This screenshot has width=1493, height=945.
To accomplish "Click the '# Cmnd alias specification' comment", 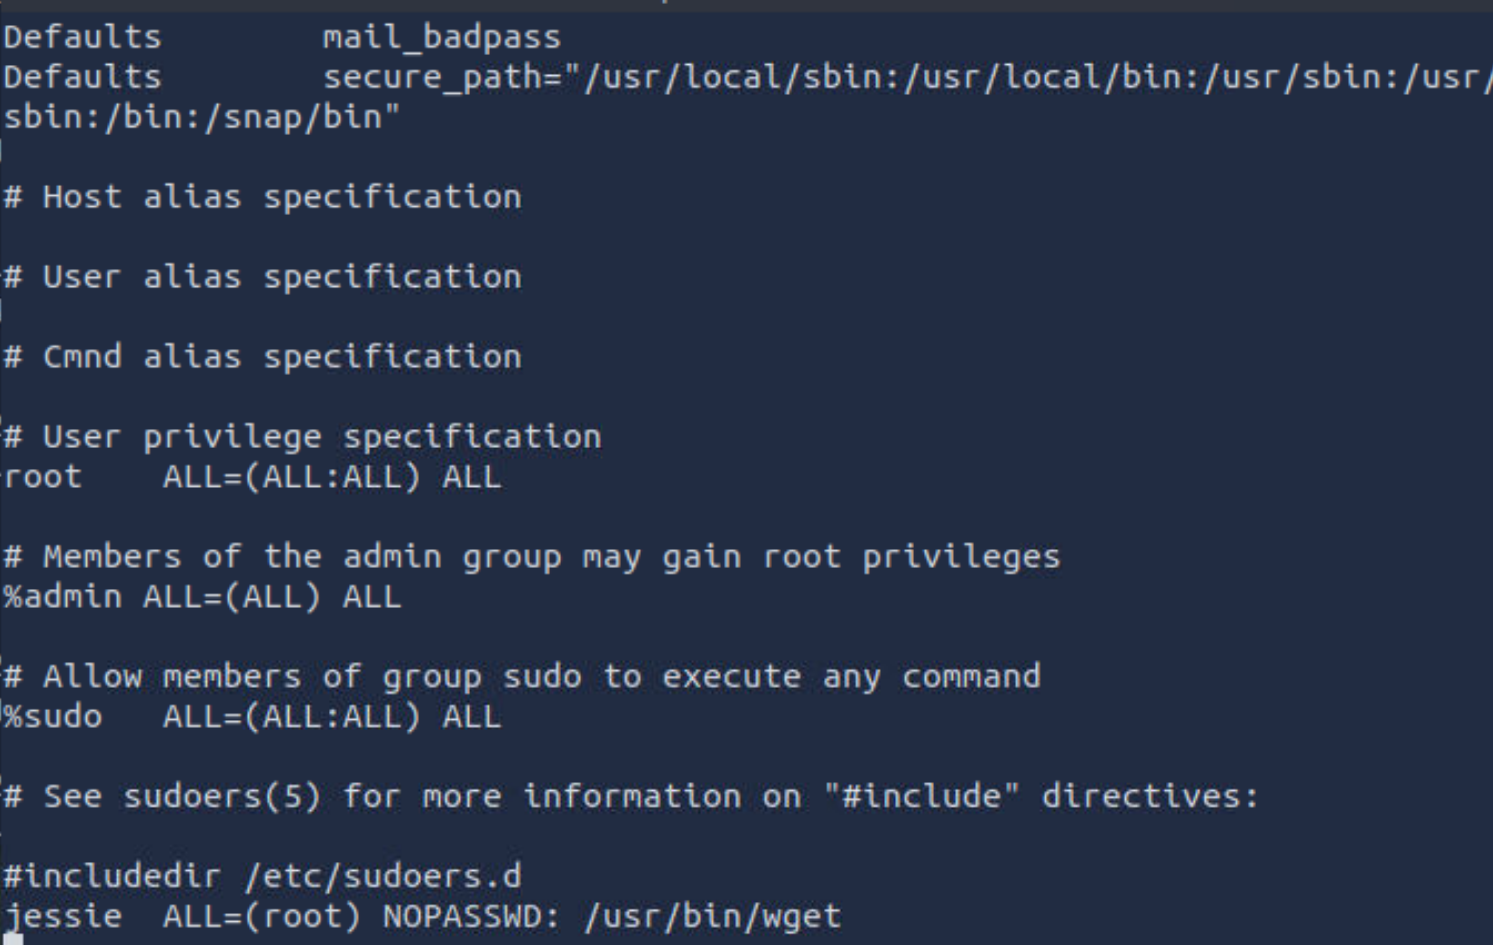I will pyautogui.click(x=262, y=357).
